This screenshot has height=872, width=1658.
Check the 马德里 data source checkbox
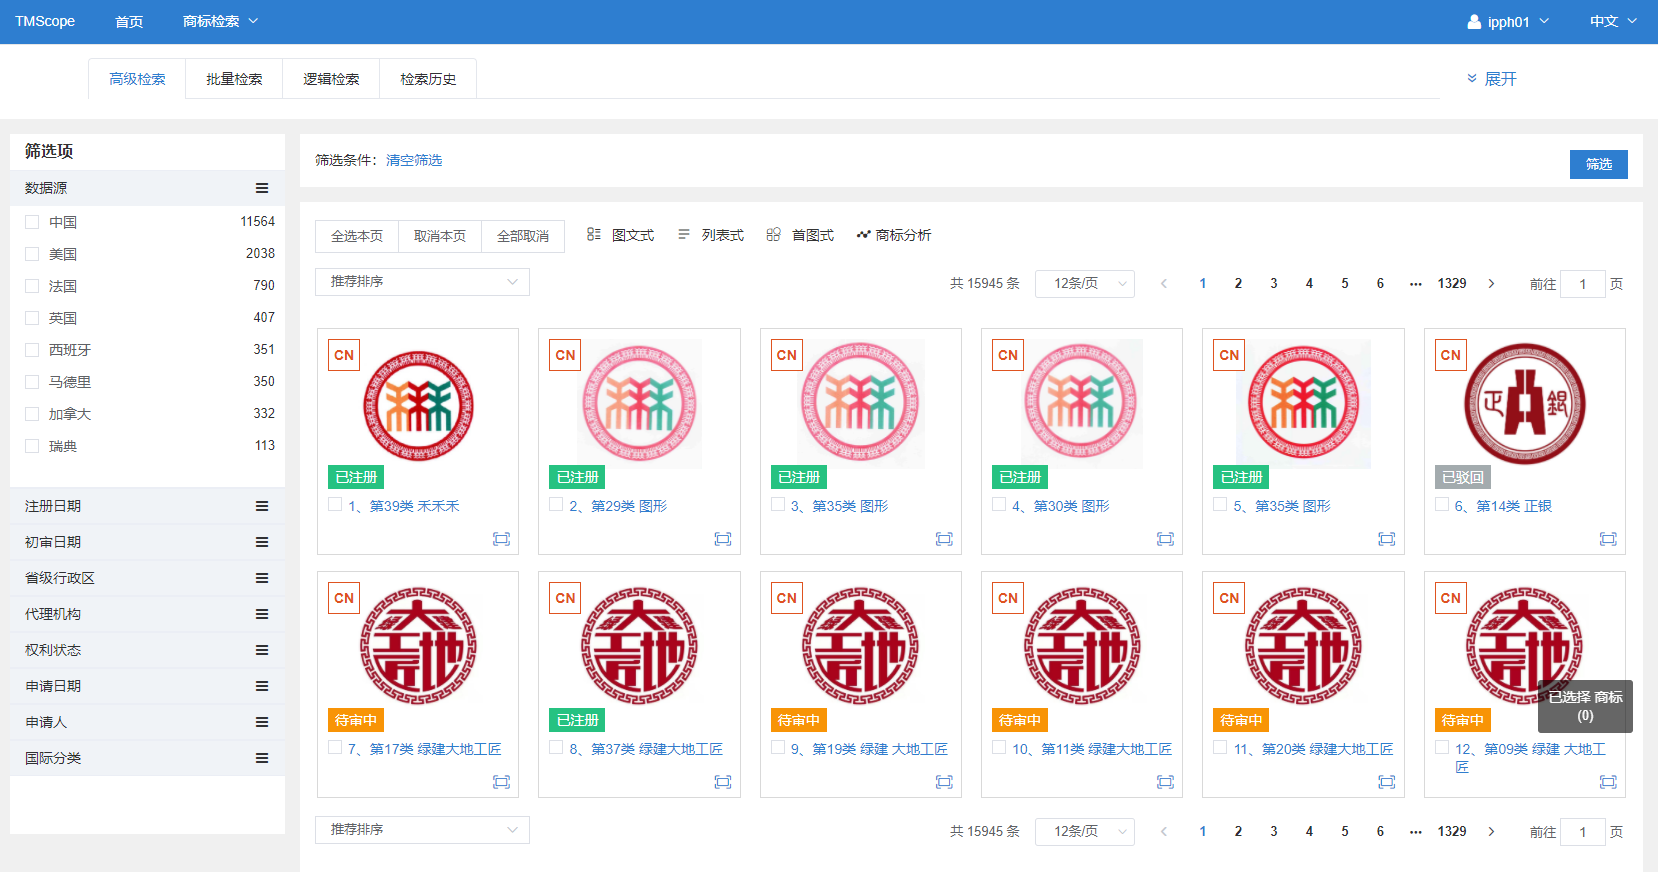[32, 382]
